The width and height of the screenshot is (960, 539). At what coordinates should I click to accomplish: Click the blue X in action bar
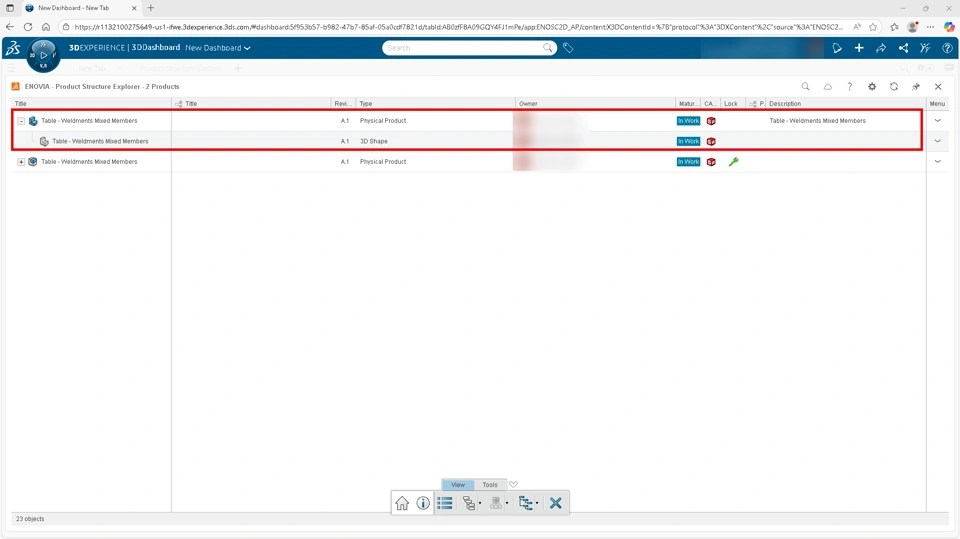555,503
